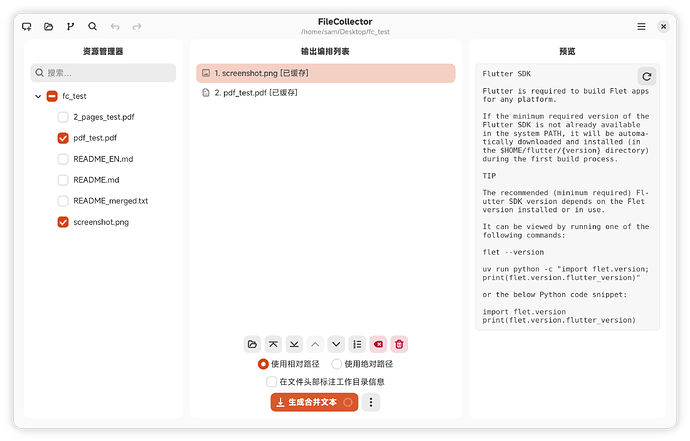Click the preview text area
The image size is (690, 441).
point(567,197)
